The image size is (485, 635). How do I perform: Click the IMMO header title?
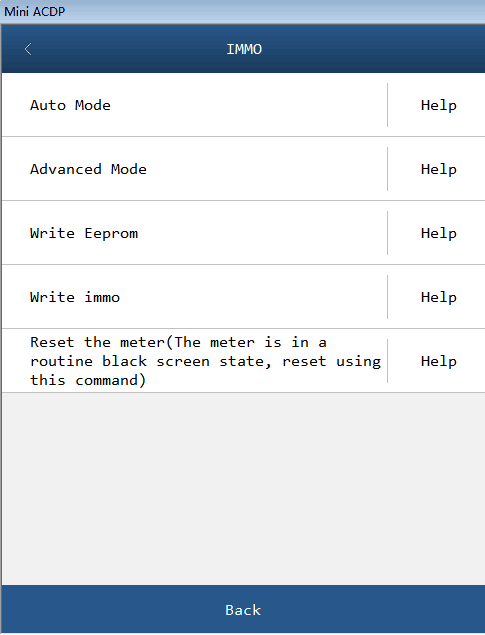click(244, 49)
